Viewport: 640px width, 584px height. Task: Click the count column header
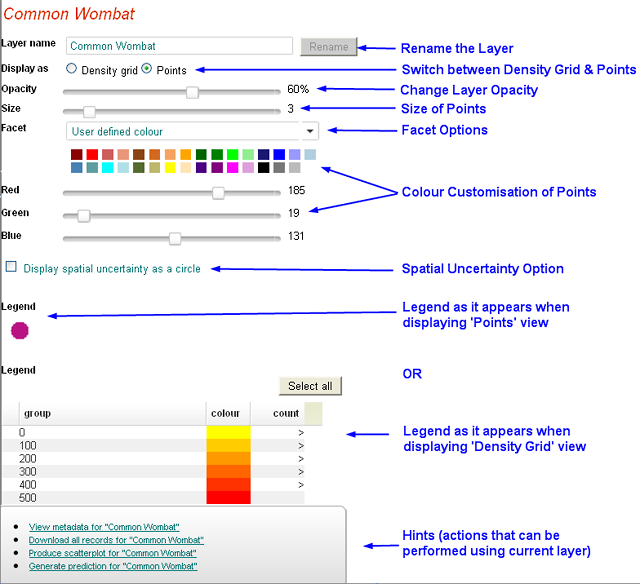click(286, 413)
